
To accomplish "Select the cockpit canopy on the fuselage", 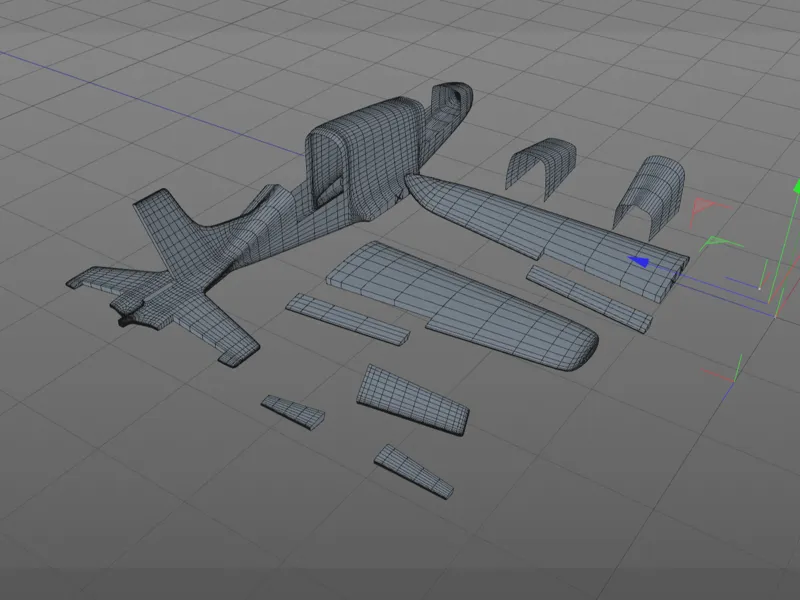I will 366,153.
